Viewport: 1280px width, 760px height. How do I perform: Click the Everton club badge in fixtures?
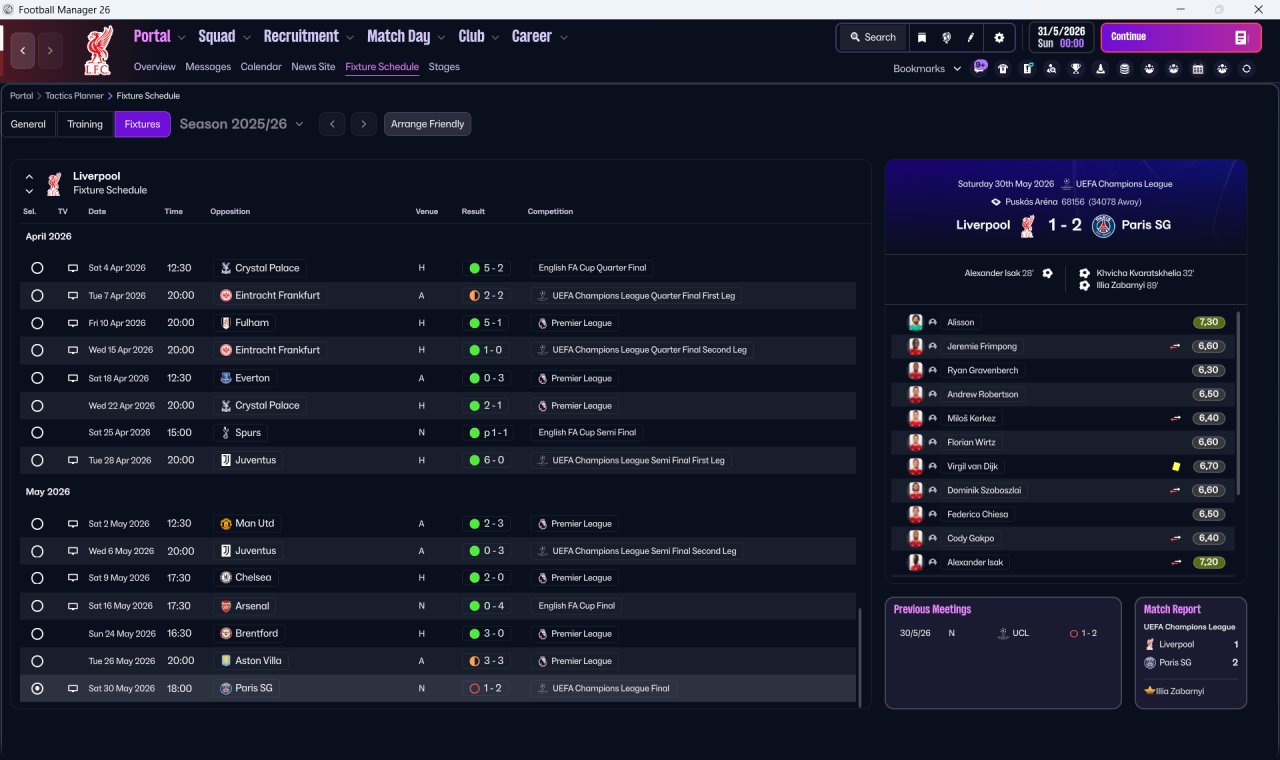226,378
